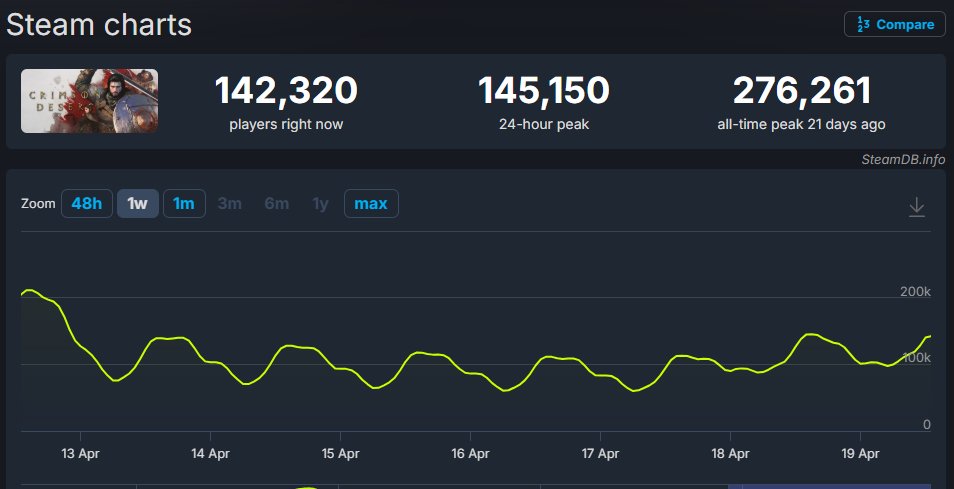Click the disabled 3m zoom option
The width and height of the screenshot is (954, 489).
pyautogui.click(x=229, y=203)
